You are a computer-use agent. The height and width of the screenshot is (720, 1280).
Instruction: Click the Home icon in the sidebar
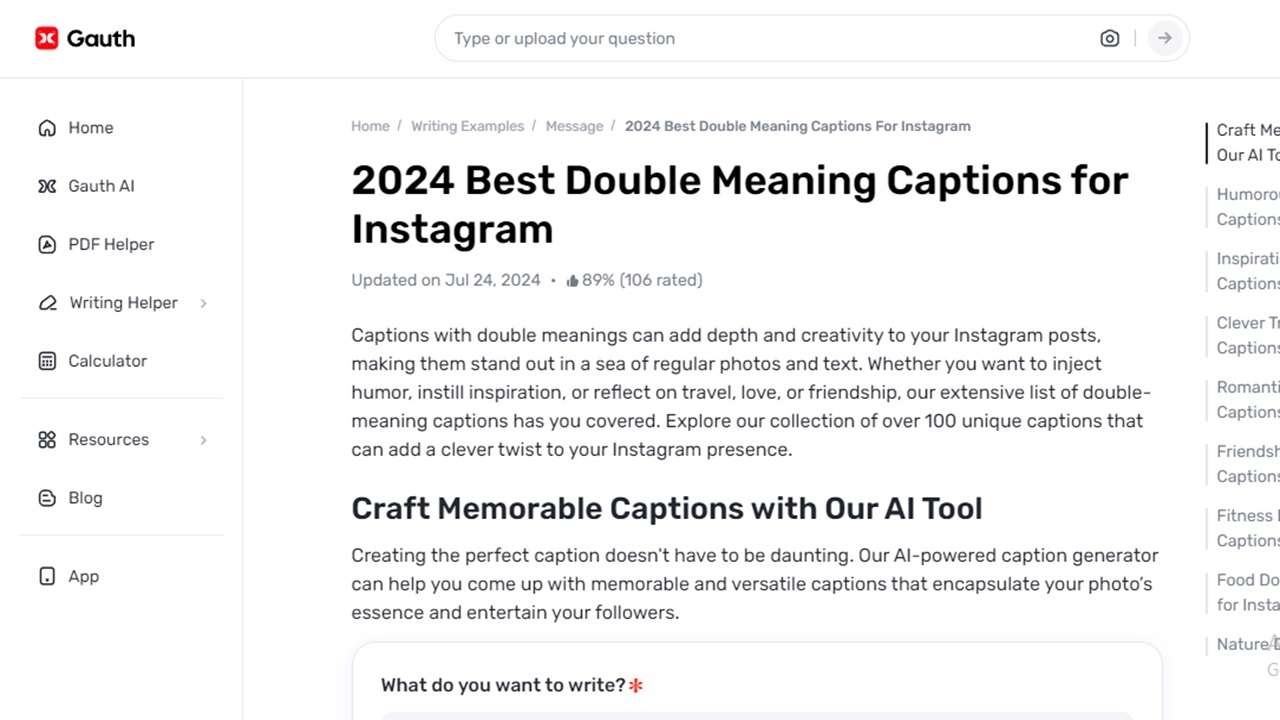tap(47, 128)
